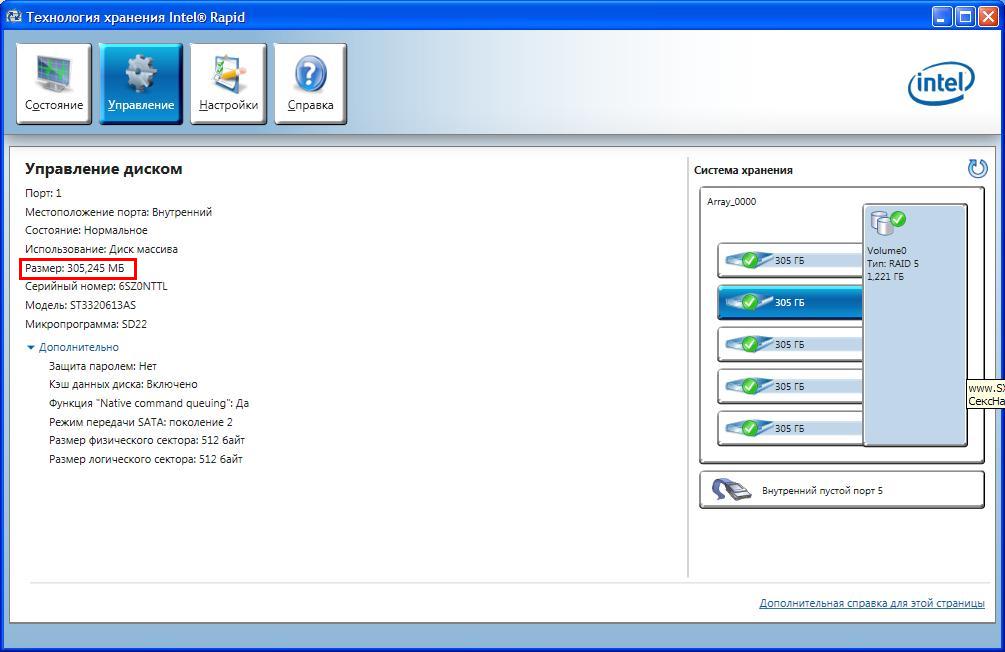The image size is (1005, 652).
Task: Click the Порт: 1 line
Action: tap(43, 193)
